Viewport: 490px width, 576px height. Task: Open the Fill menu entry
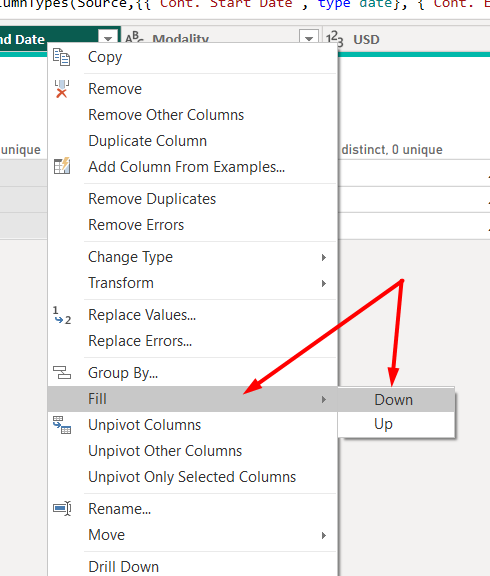coord(192,399)
